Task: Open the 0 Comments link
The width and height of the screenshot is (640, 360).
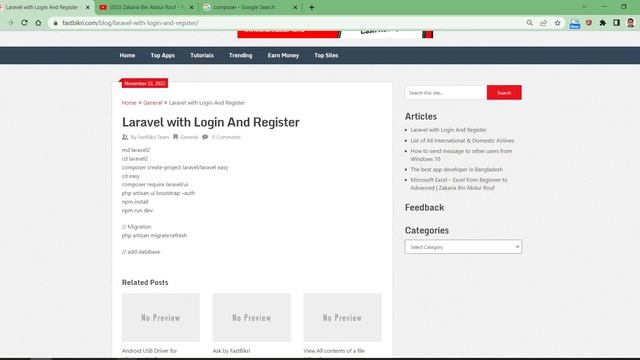Action: tap(226, 137)
